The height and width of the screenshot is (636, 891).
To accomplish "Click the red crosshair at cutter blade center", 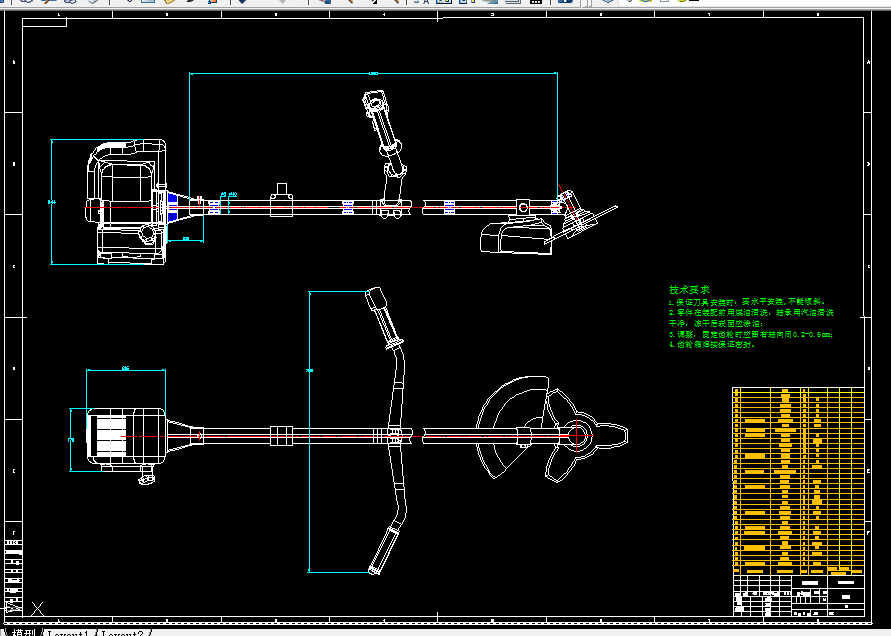I will [576, 436].
